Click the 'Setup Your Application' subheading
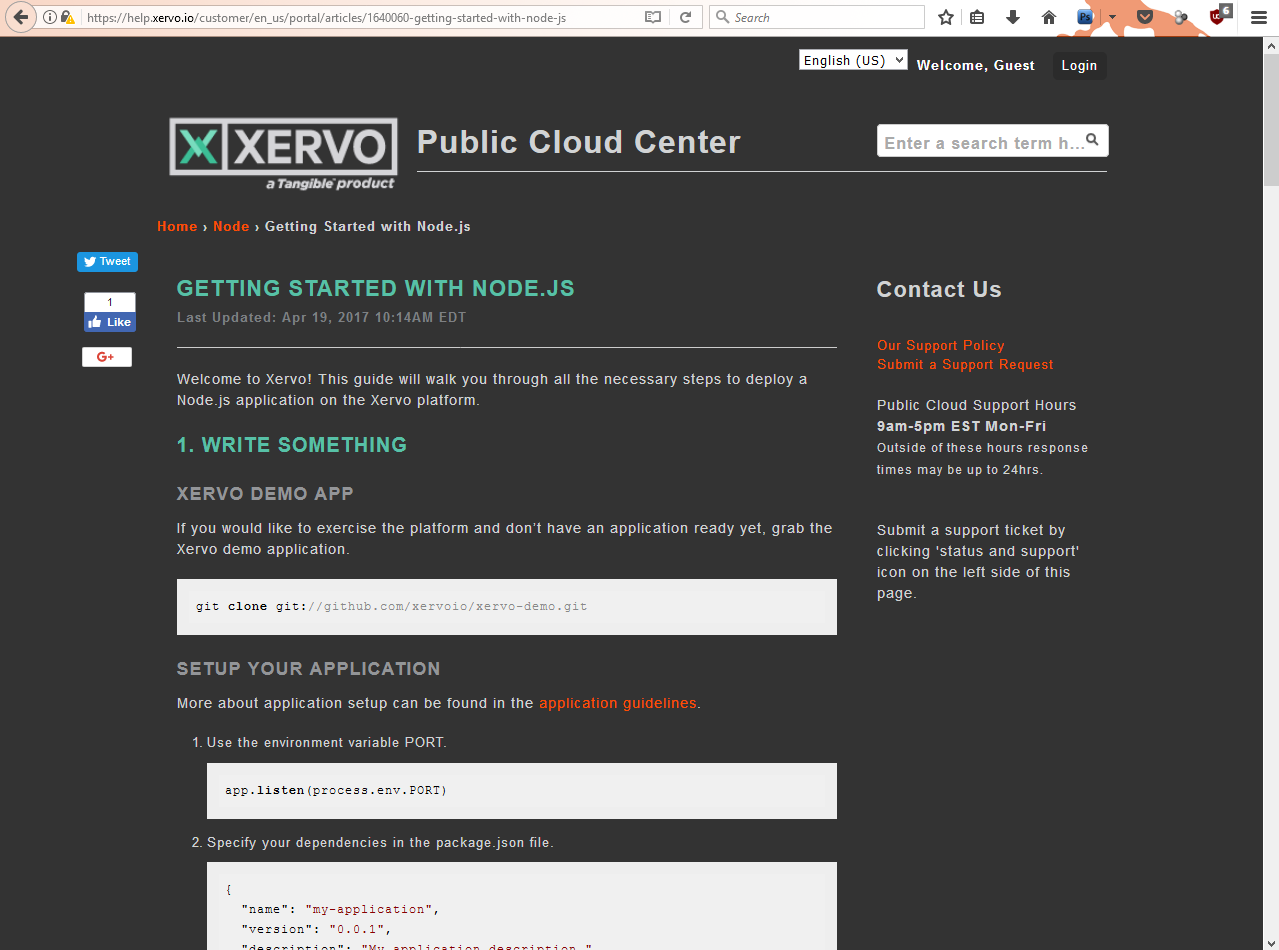This screenshot has width=1279, height=950. coord(309,669)
